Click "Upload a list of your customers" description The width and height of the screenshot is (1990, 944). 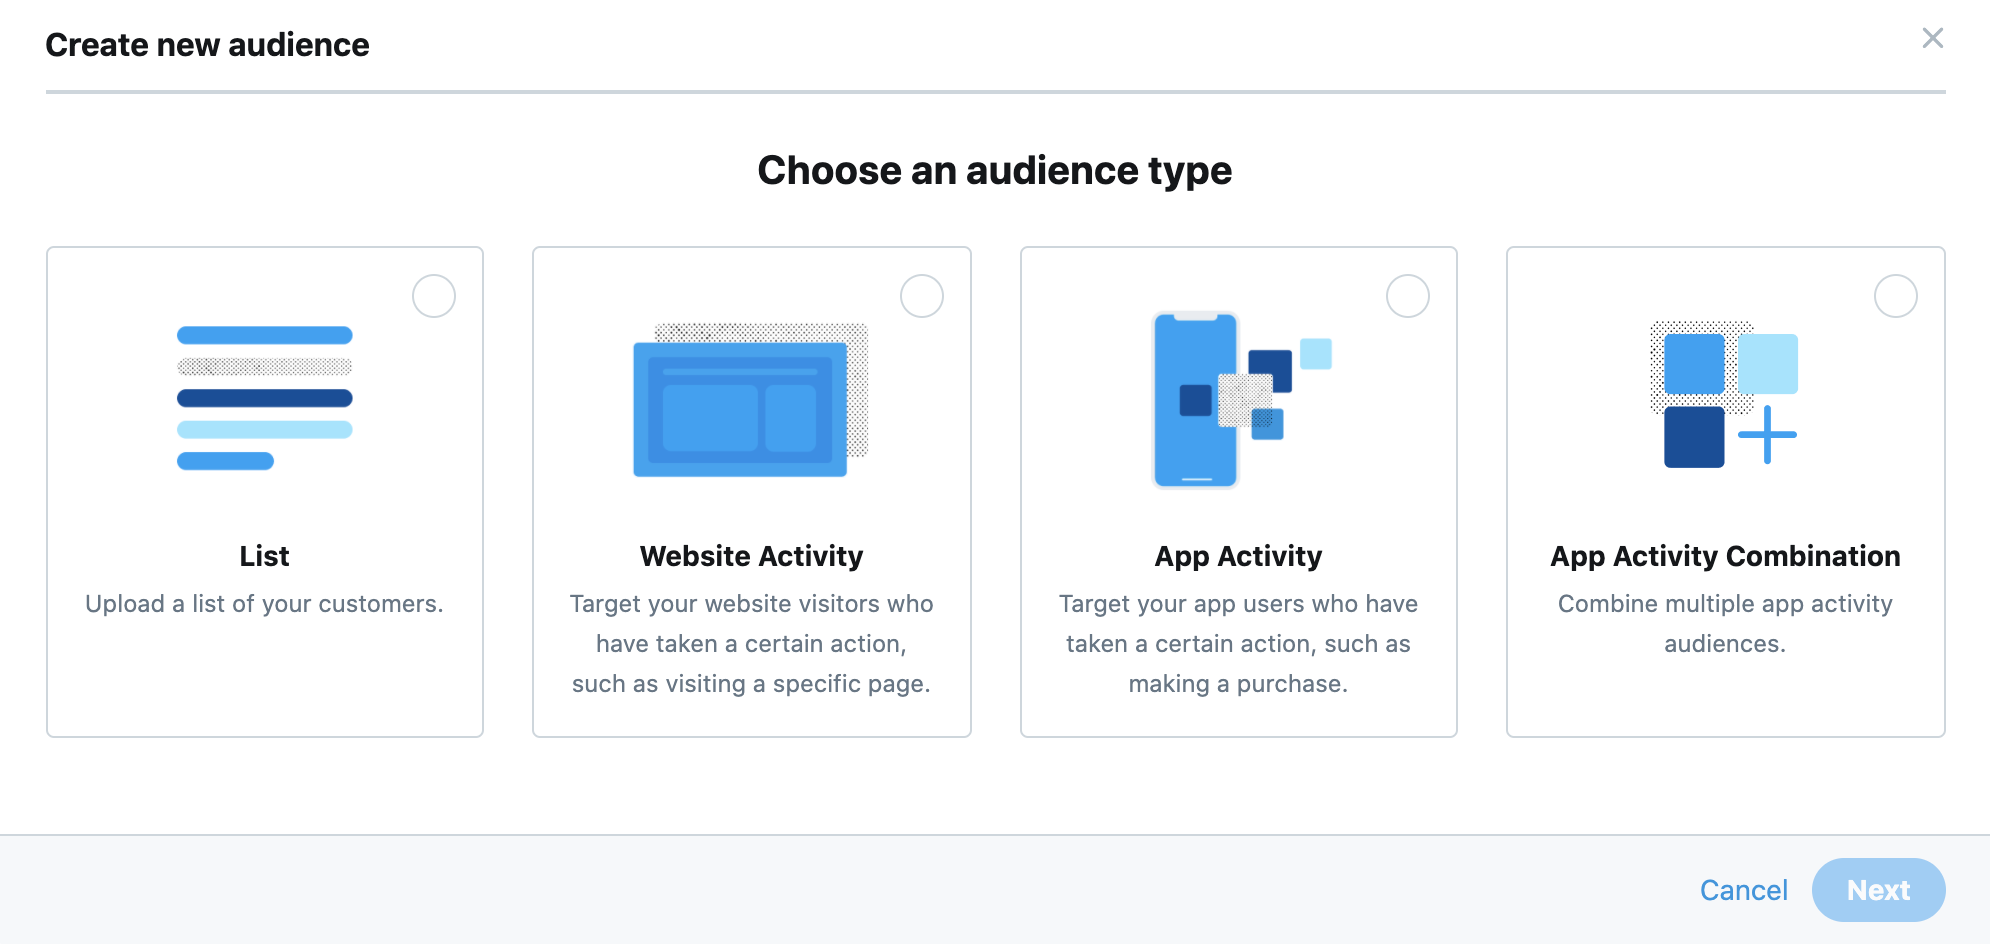264,604
